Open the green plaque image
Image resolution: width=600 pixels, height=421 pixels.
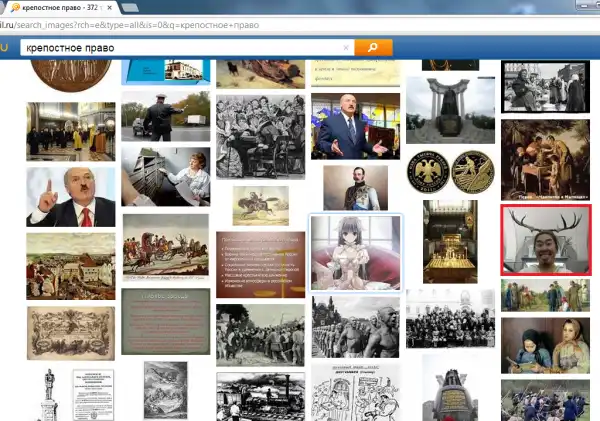click(x=165, y=321)
